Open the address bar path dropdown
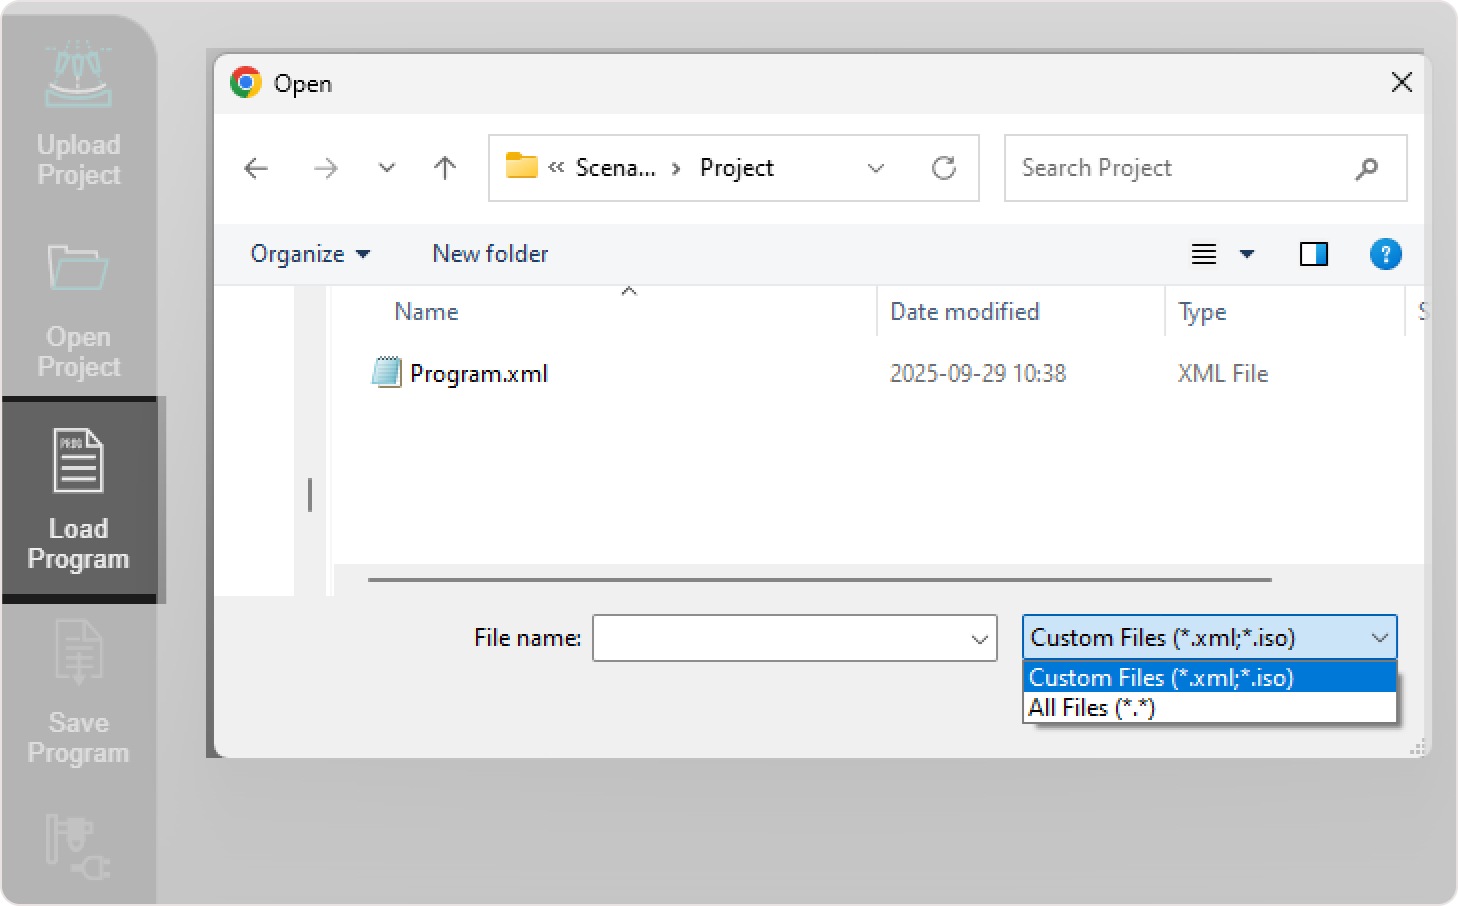Viewport: 1458px width, 906px height. (876, 168)
